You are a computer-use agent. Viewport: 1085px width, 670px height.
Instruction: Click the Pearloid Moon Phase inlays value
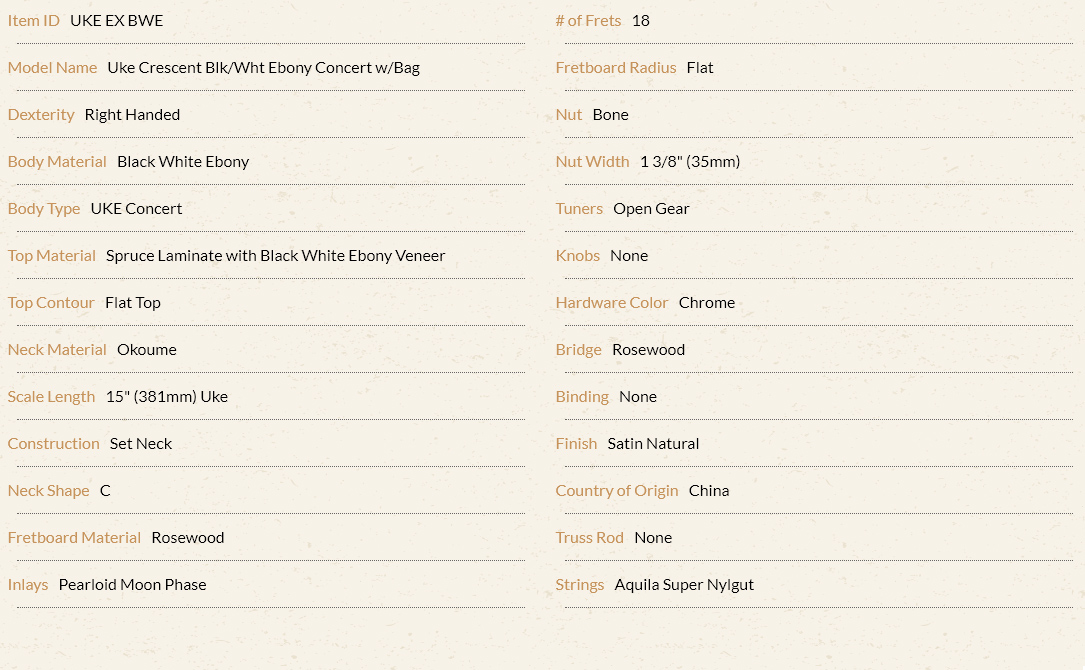tap(133, 585)
